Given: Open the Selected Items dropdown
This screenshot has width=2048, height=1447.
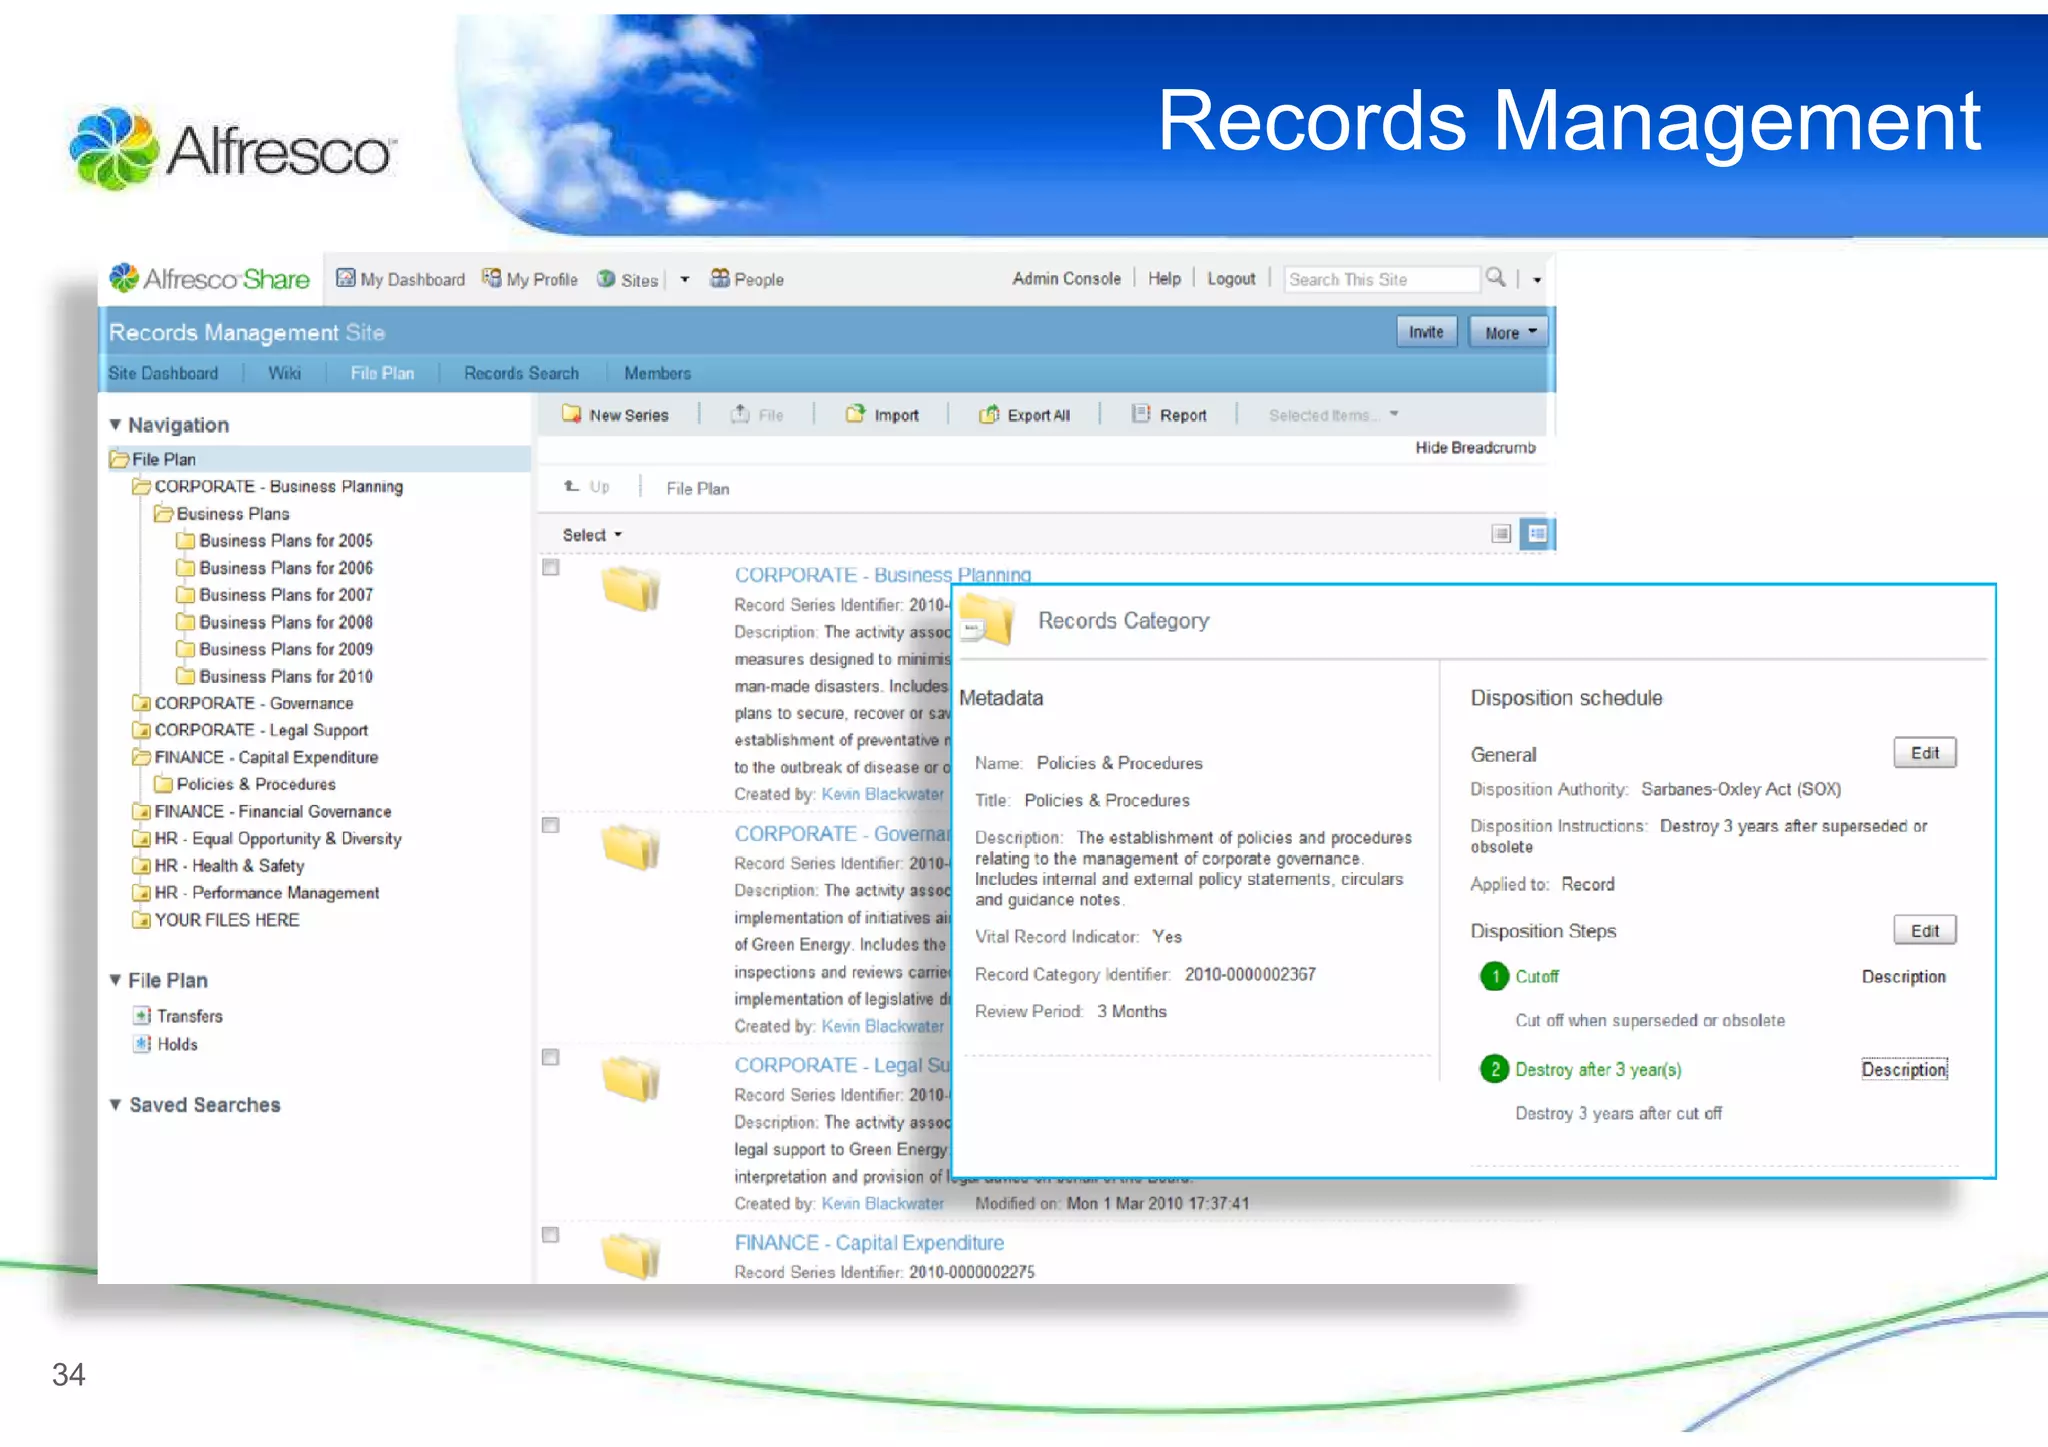Looking at the screenshot, I should 1334,415.
